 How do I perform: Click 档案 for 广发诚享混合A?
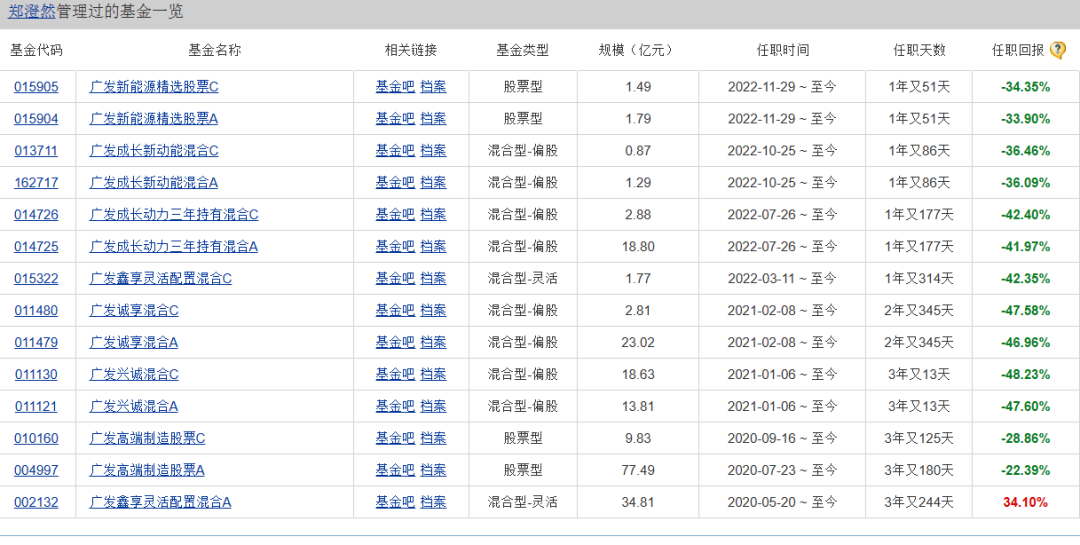coord(433,343)
